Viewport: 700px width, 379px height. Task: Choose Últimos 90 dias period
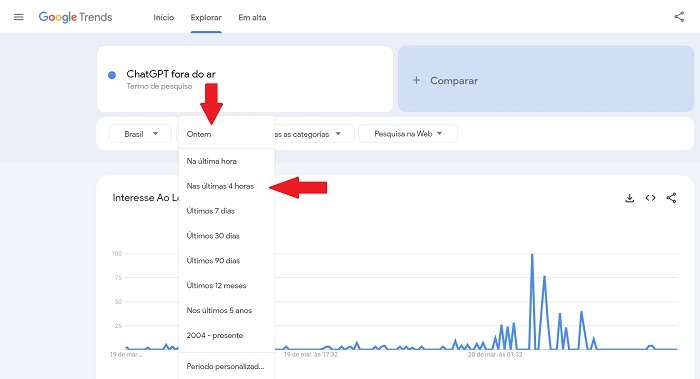tap(227, 261)
